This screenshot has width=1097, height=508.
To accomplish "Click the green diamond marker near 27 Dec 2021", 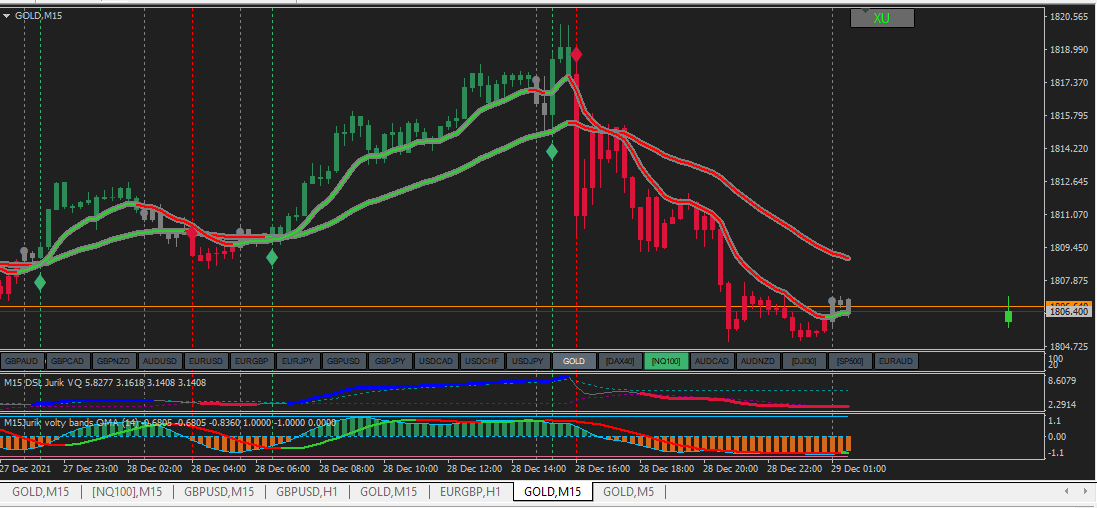I will pyautogui.click(x=40, y=283).
